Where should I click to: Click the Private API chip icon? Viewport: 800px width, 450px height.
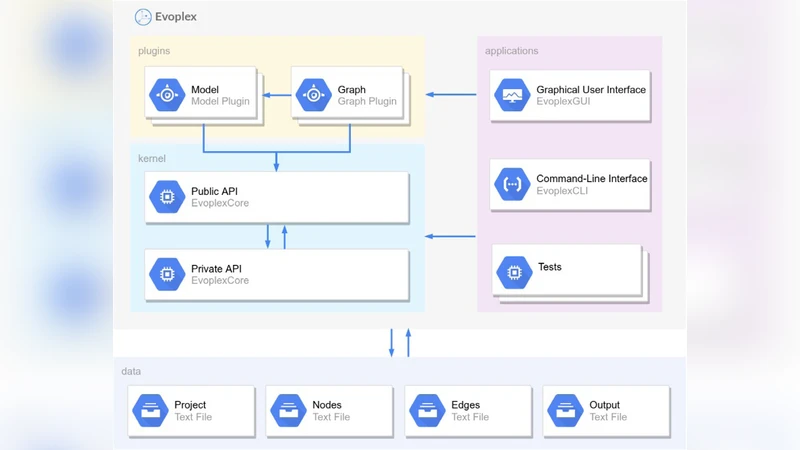pos(167,275)
